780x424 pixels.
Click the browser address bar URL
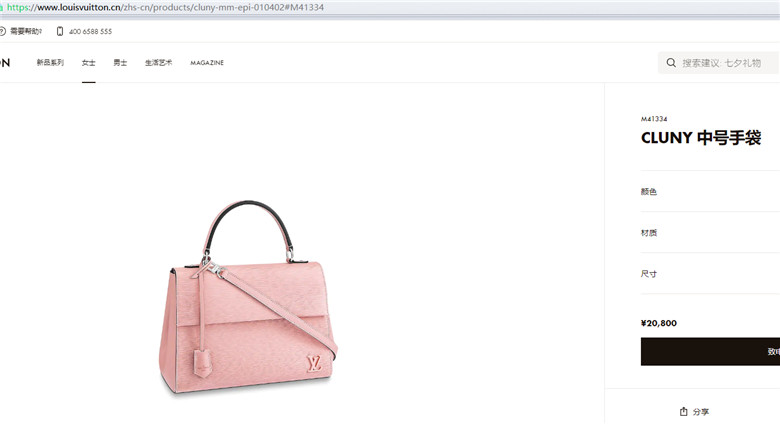(165, 7)
